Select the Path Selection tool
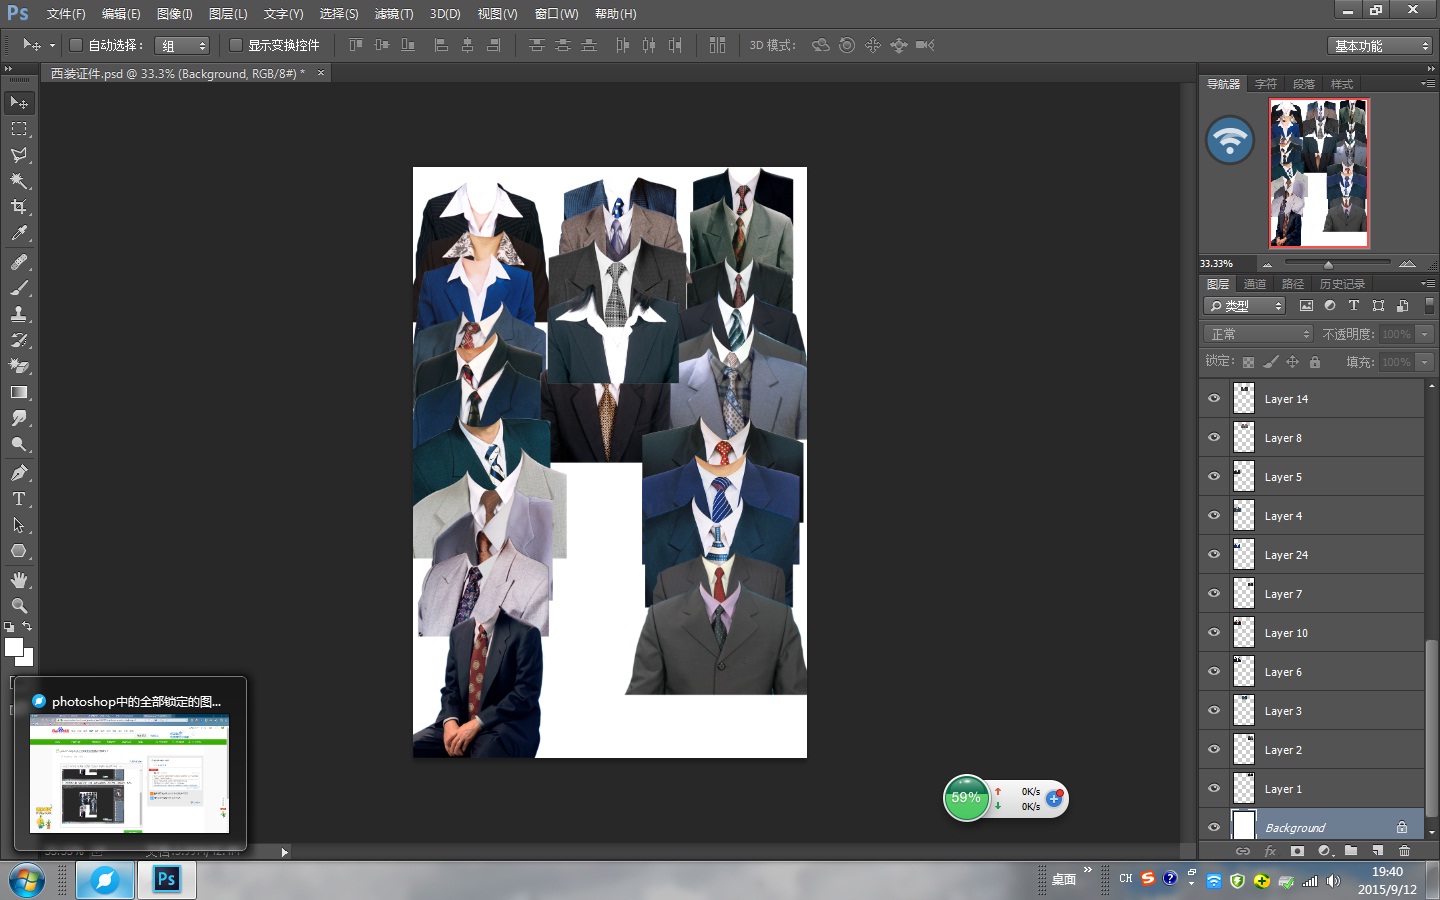 pos(19,525)
